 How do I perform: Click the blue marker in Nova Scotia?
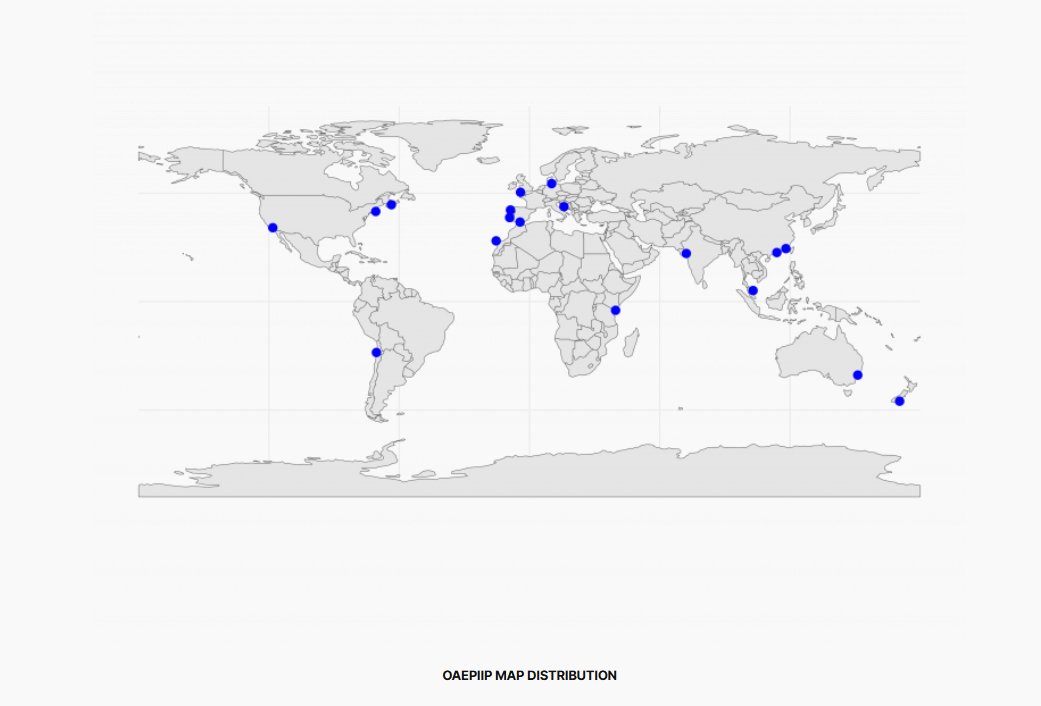point(392,205)
